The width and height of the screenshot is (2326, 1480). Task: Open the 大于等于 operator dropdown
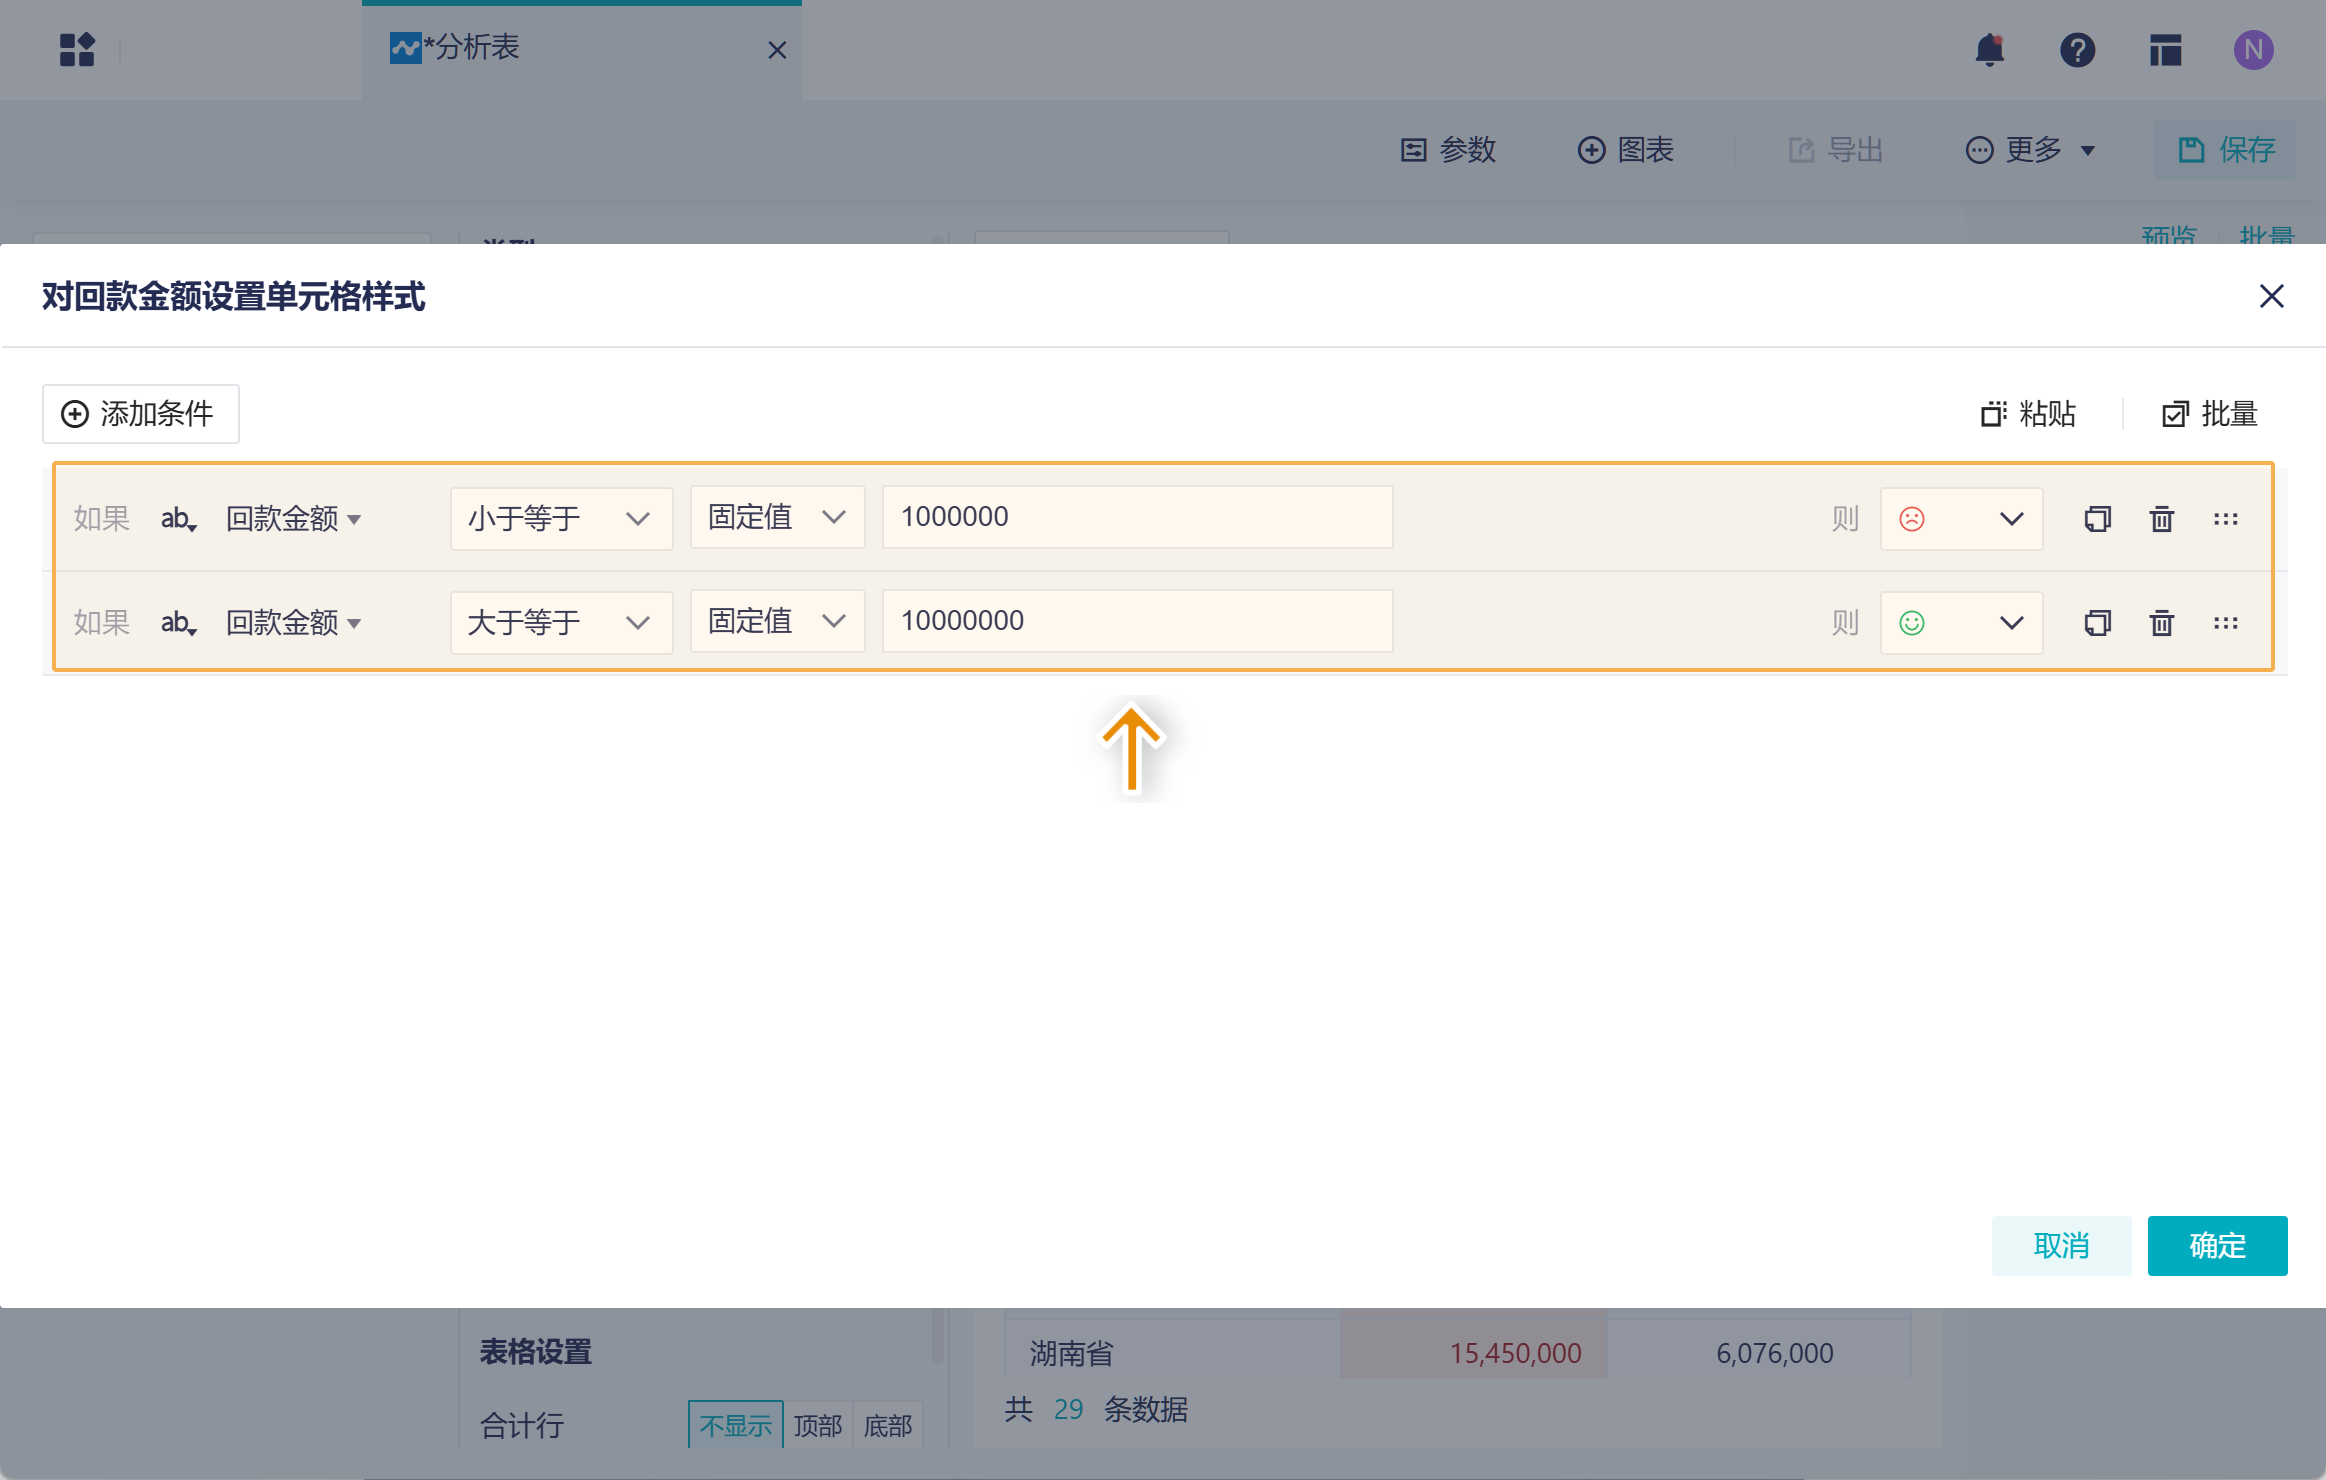(x=561, y=623)
